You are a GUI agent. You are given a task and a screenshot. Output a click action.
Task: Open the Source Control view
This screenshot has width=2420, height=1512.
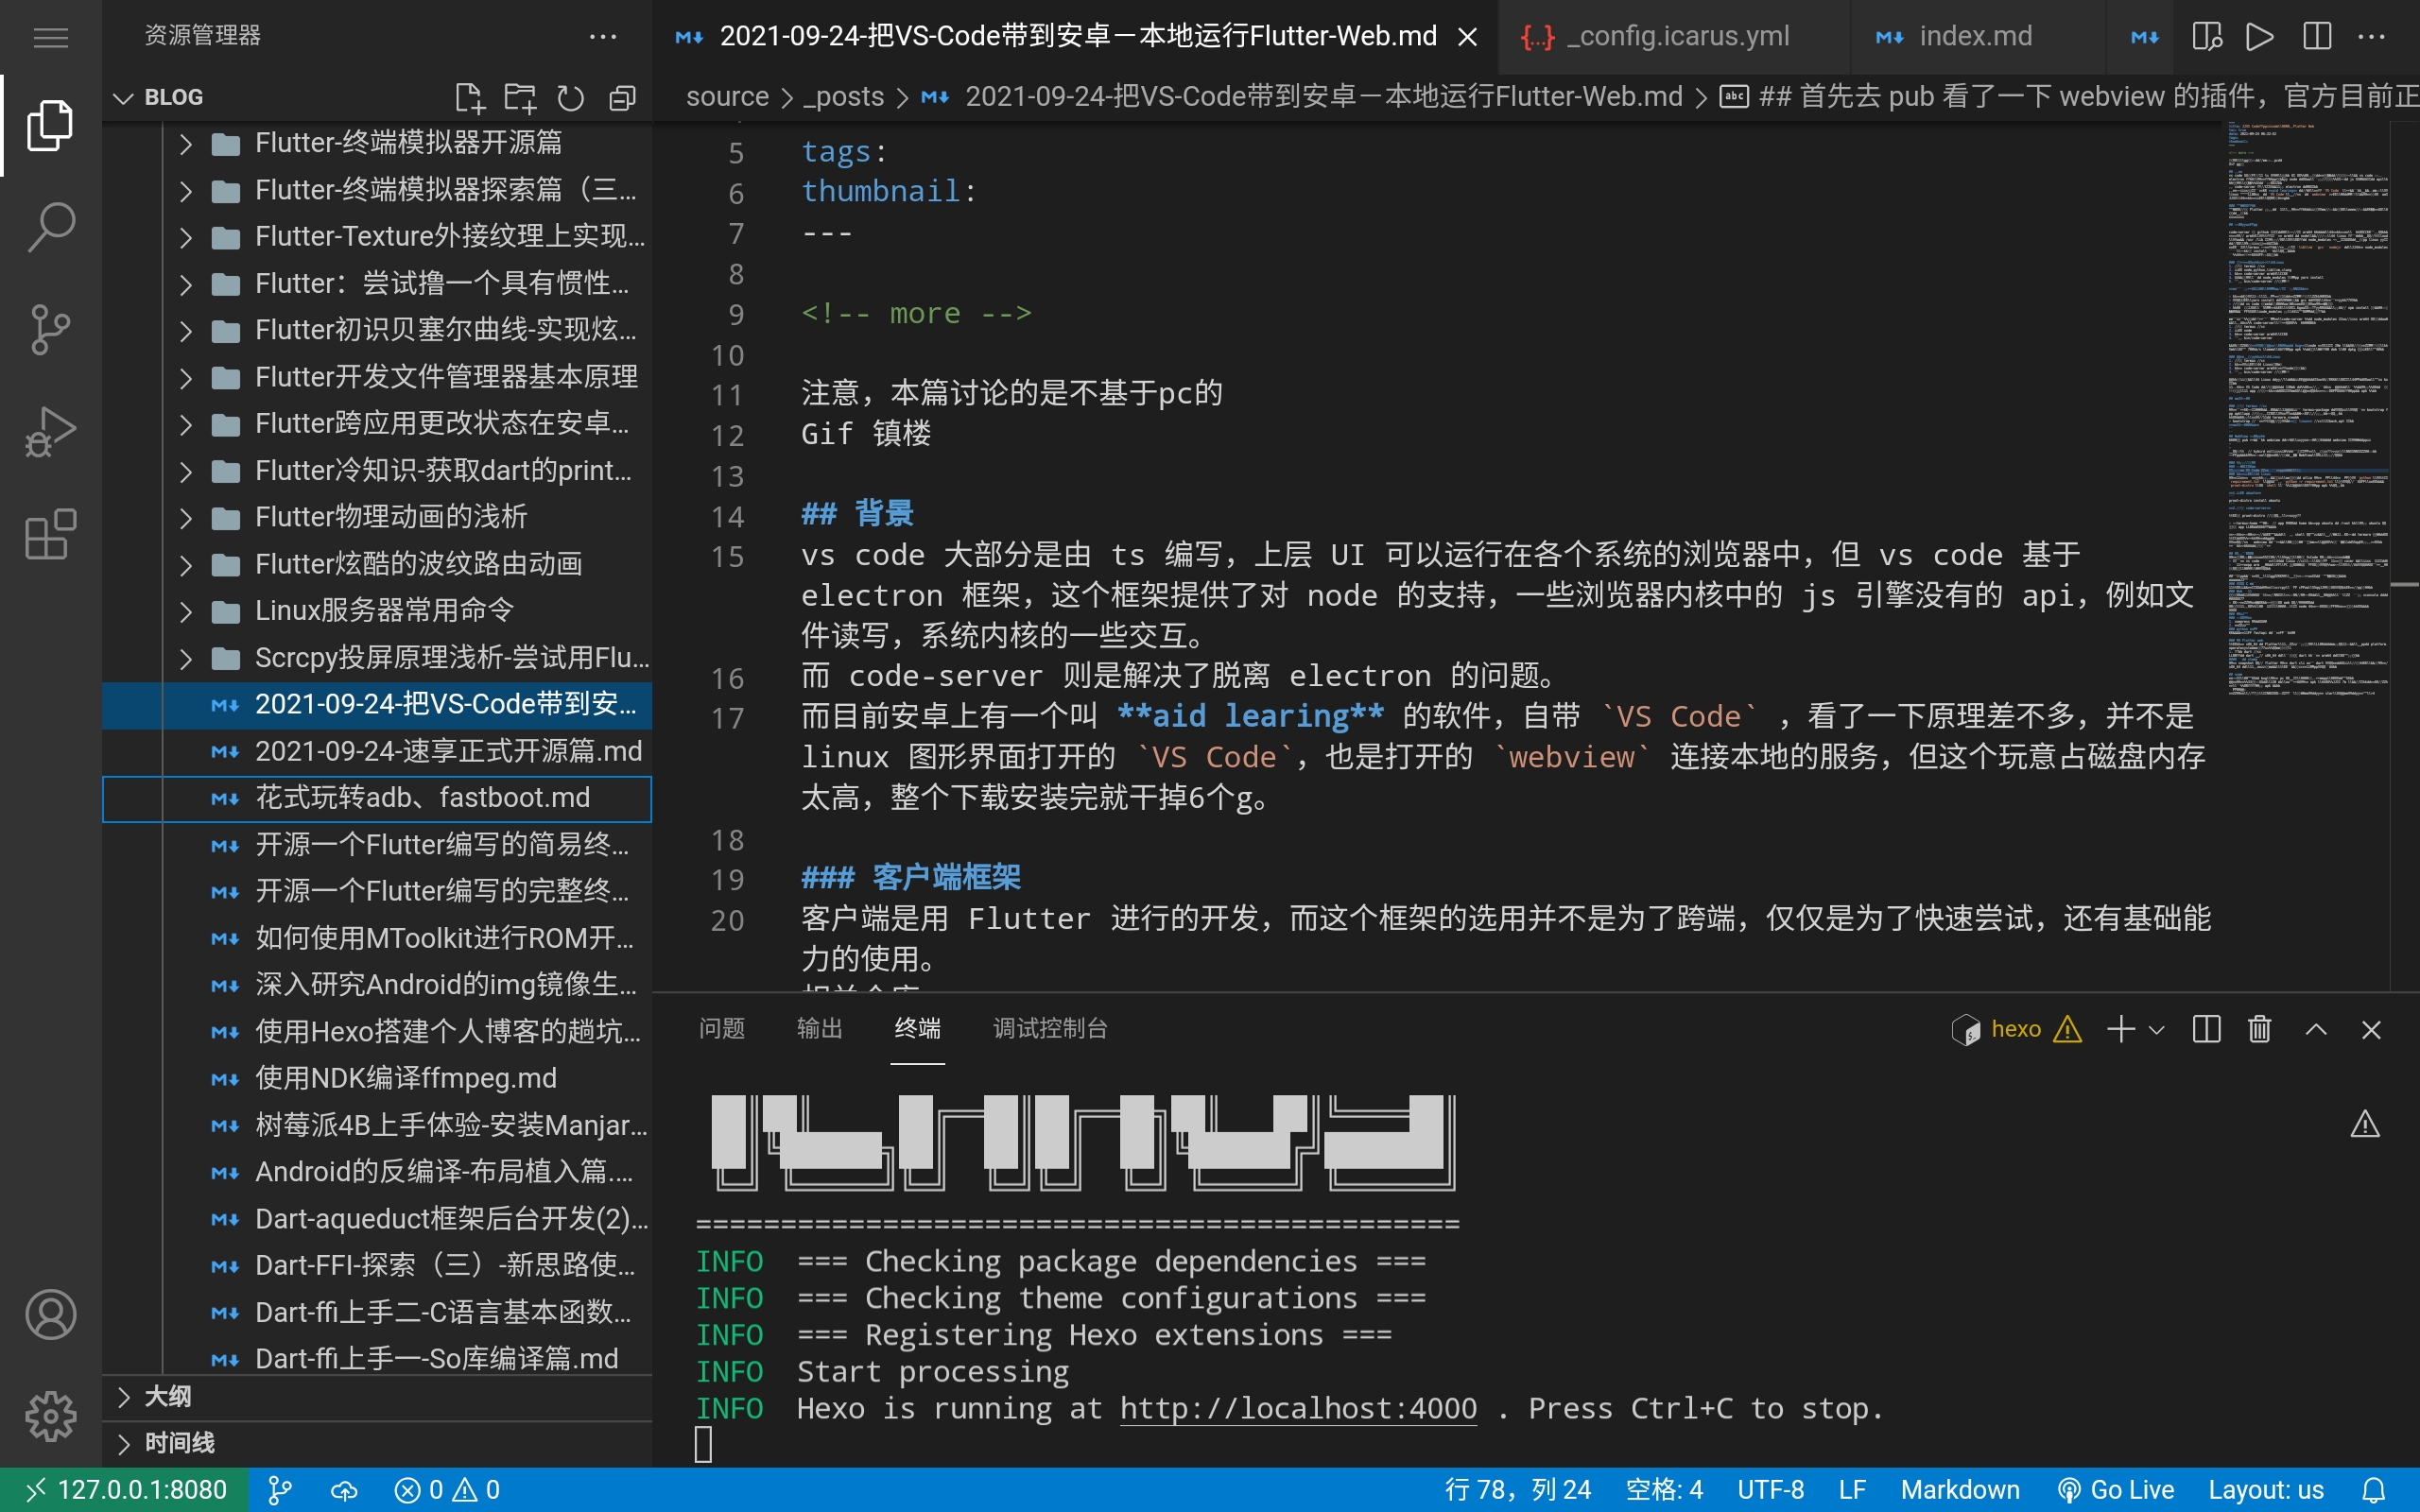click(50, 330)
